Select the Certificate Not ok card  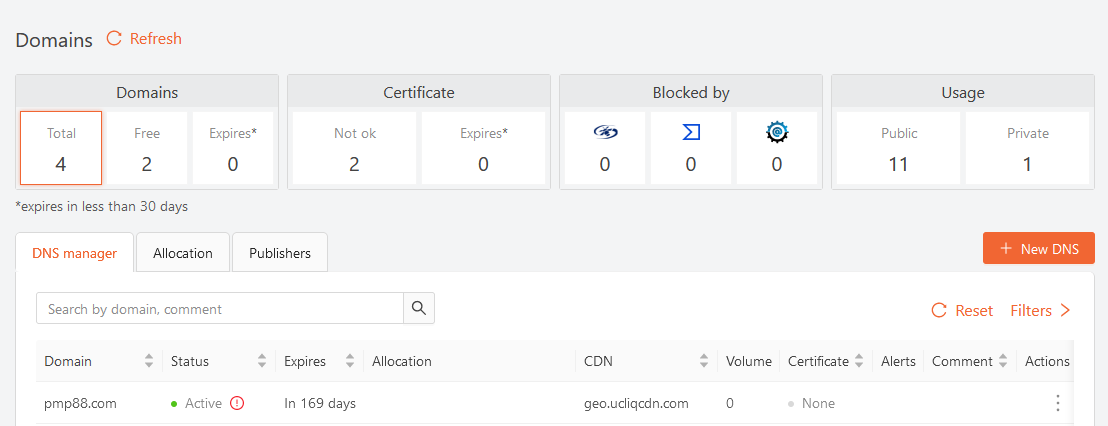[x=355, y=148]
